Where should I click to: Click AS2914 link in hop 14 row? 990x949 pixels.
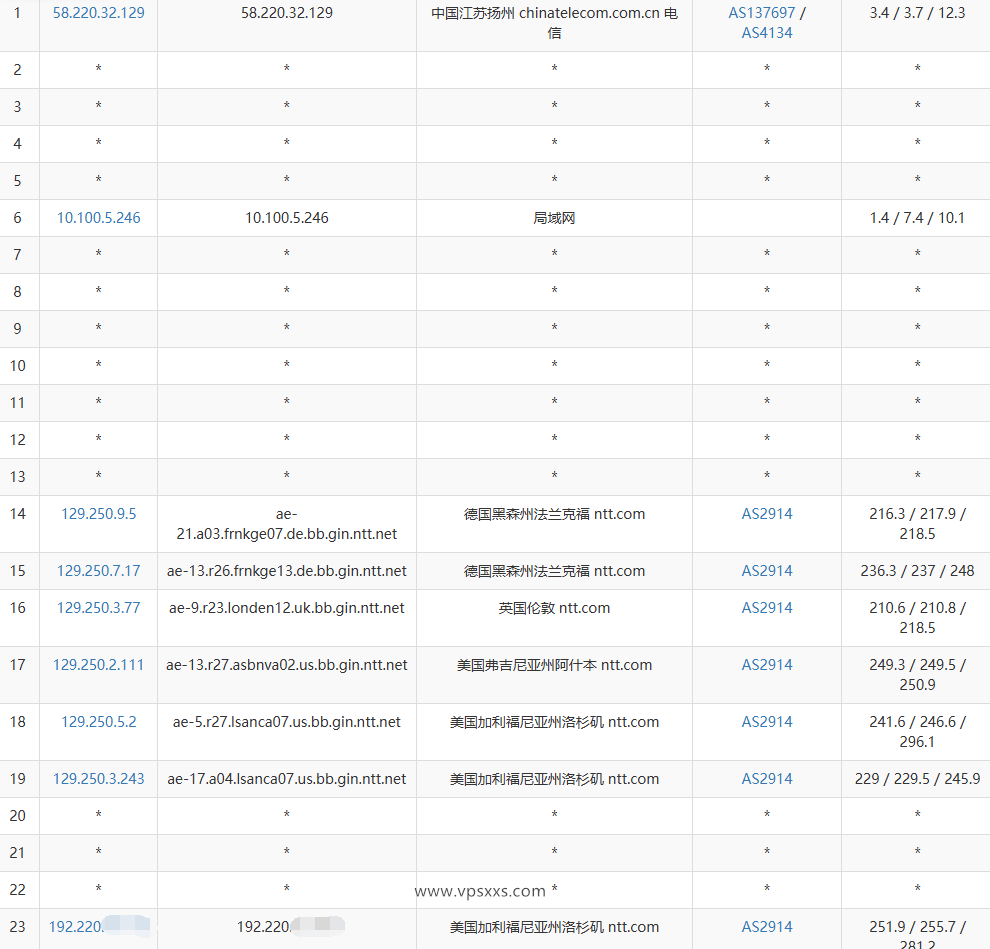point(766,514)
